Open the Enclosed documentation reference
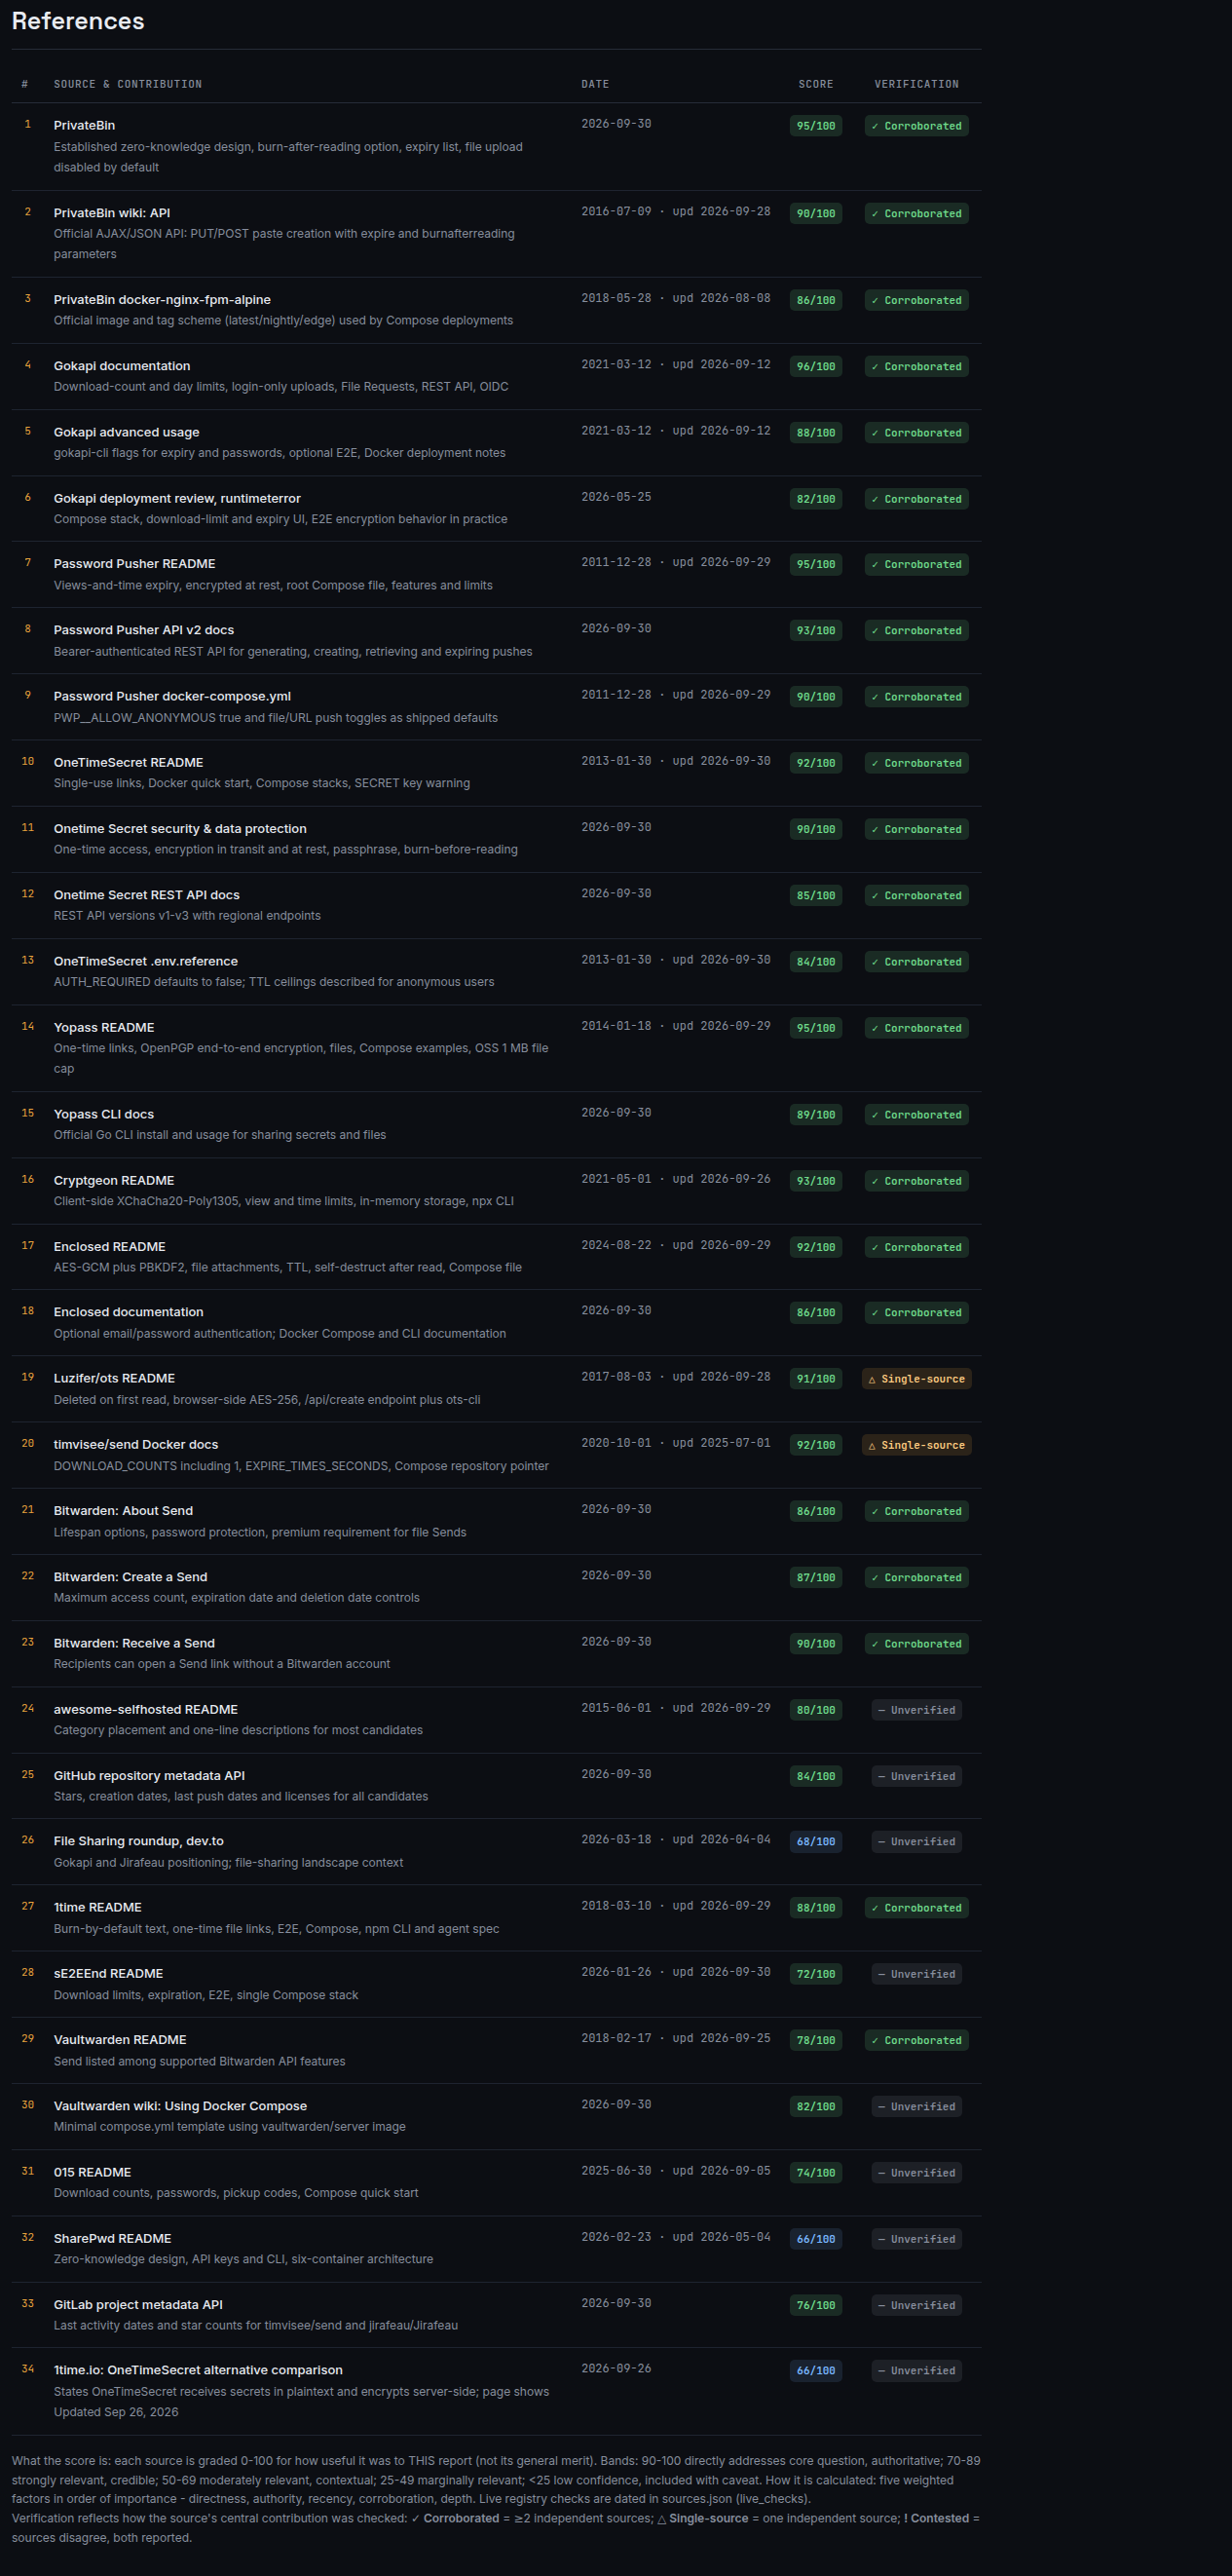Screen dimensions: 1232x2576 [129, 1312]
